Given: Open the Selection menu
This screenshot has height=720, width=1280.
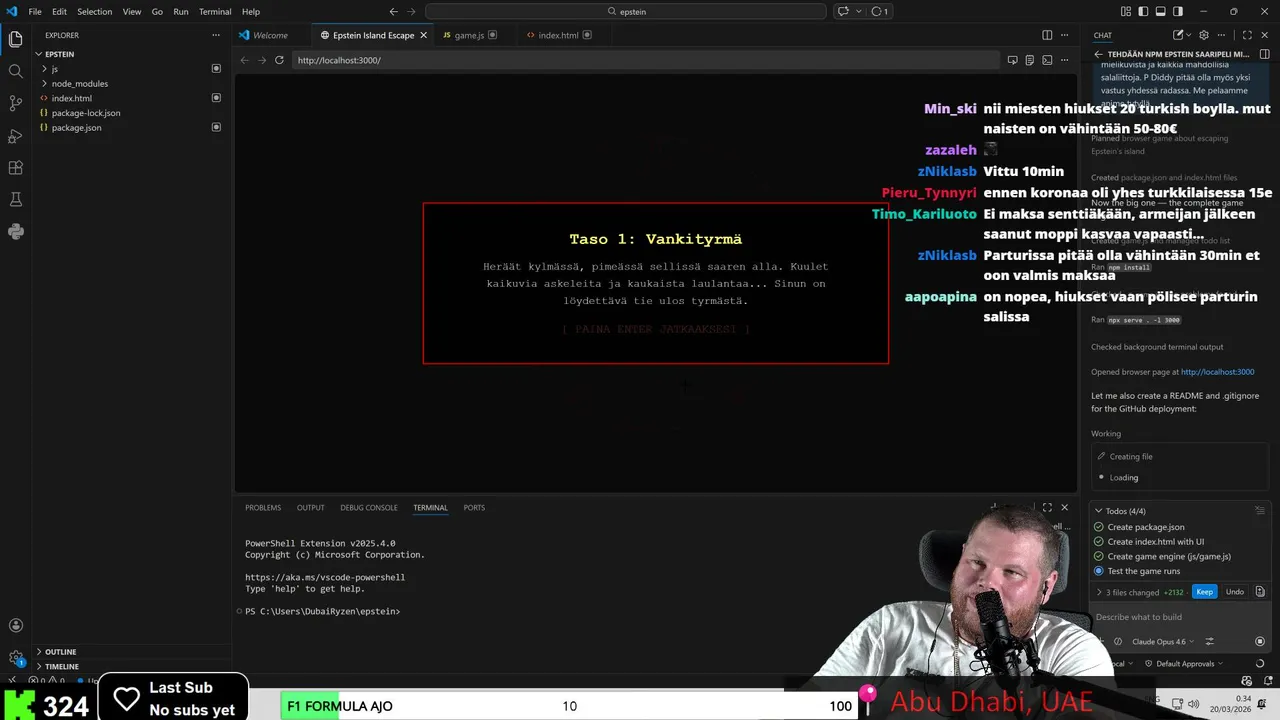Looking at the screenshot, I should coord(94,11).
